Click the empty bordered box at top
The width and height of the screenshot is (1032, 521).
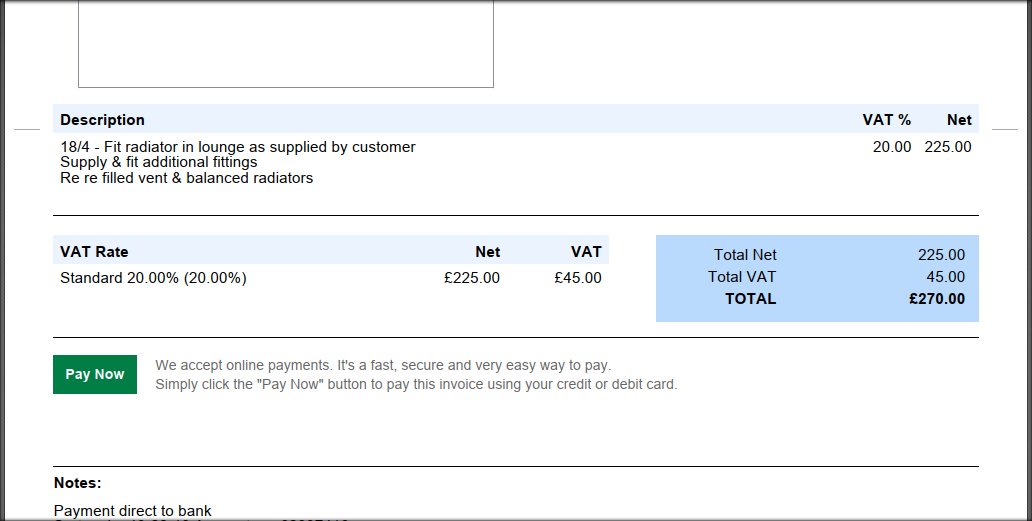[286, 43]
